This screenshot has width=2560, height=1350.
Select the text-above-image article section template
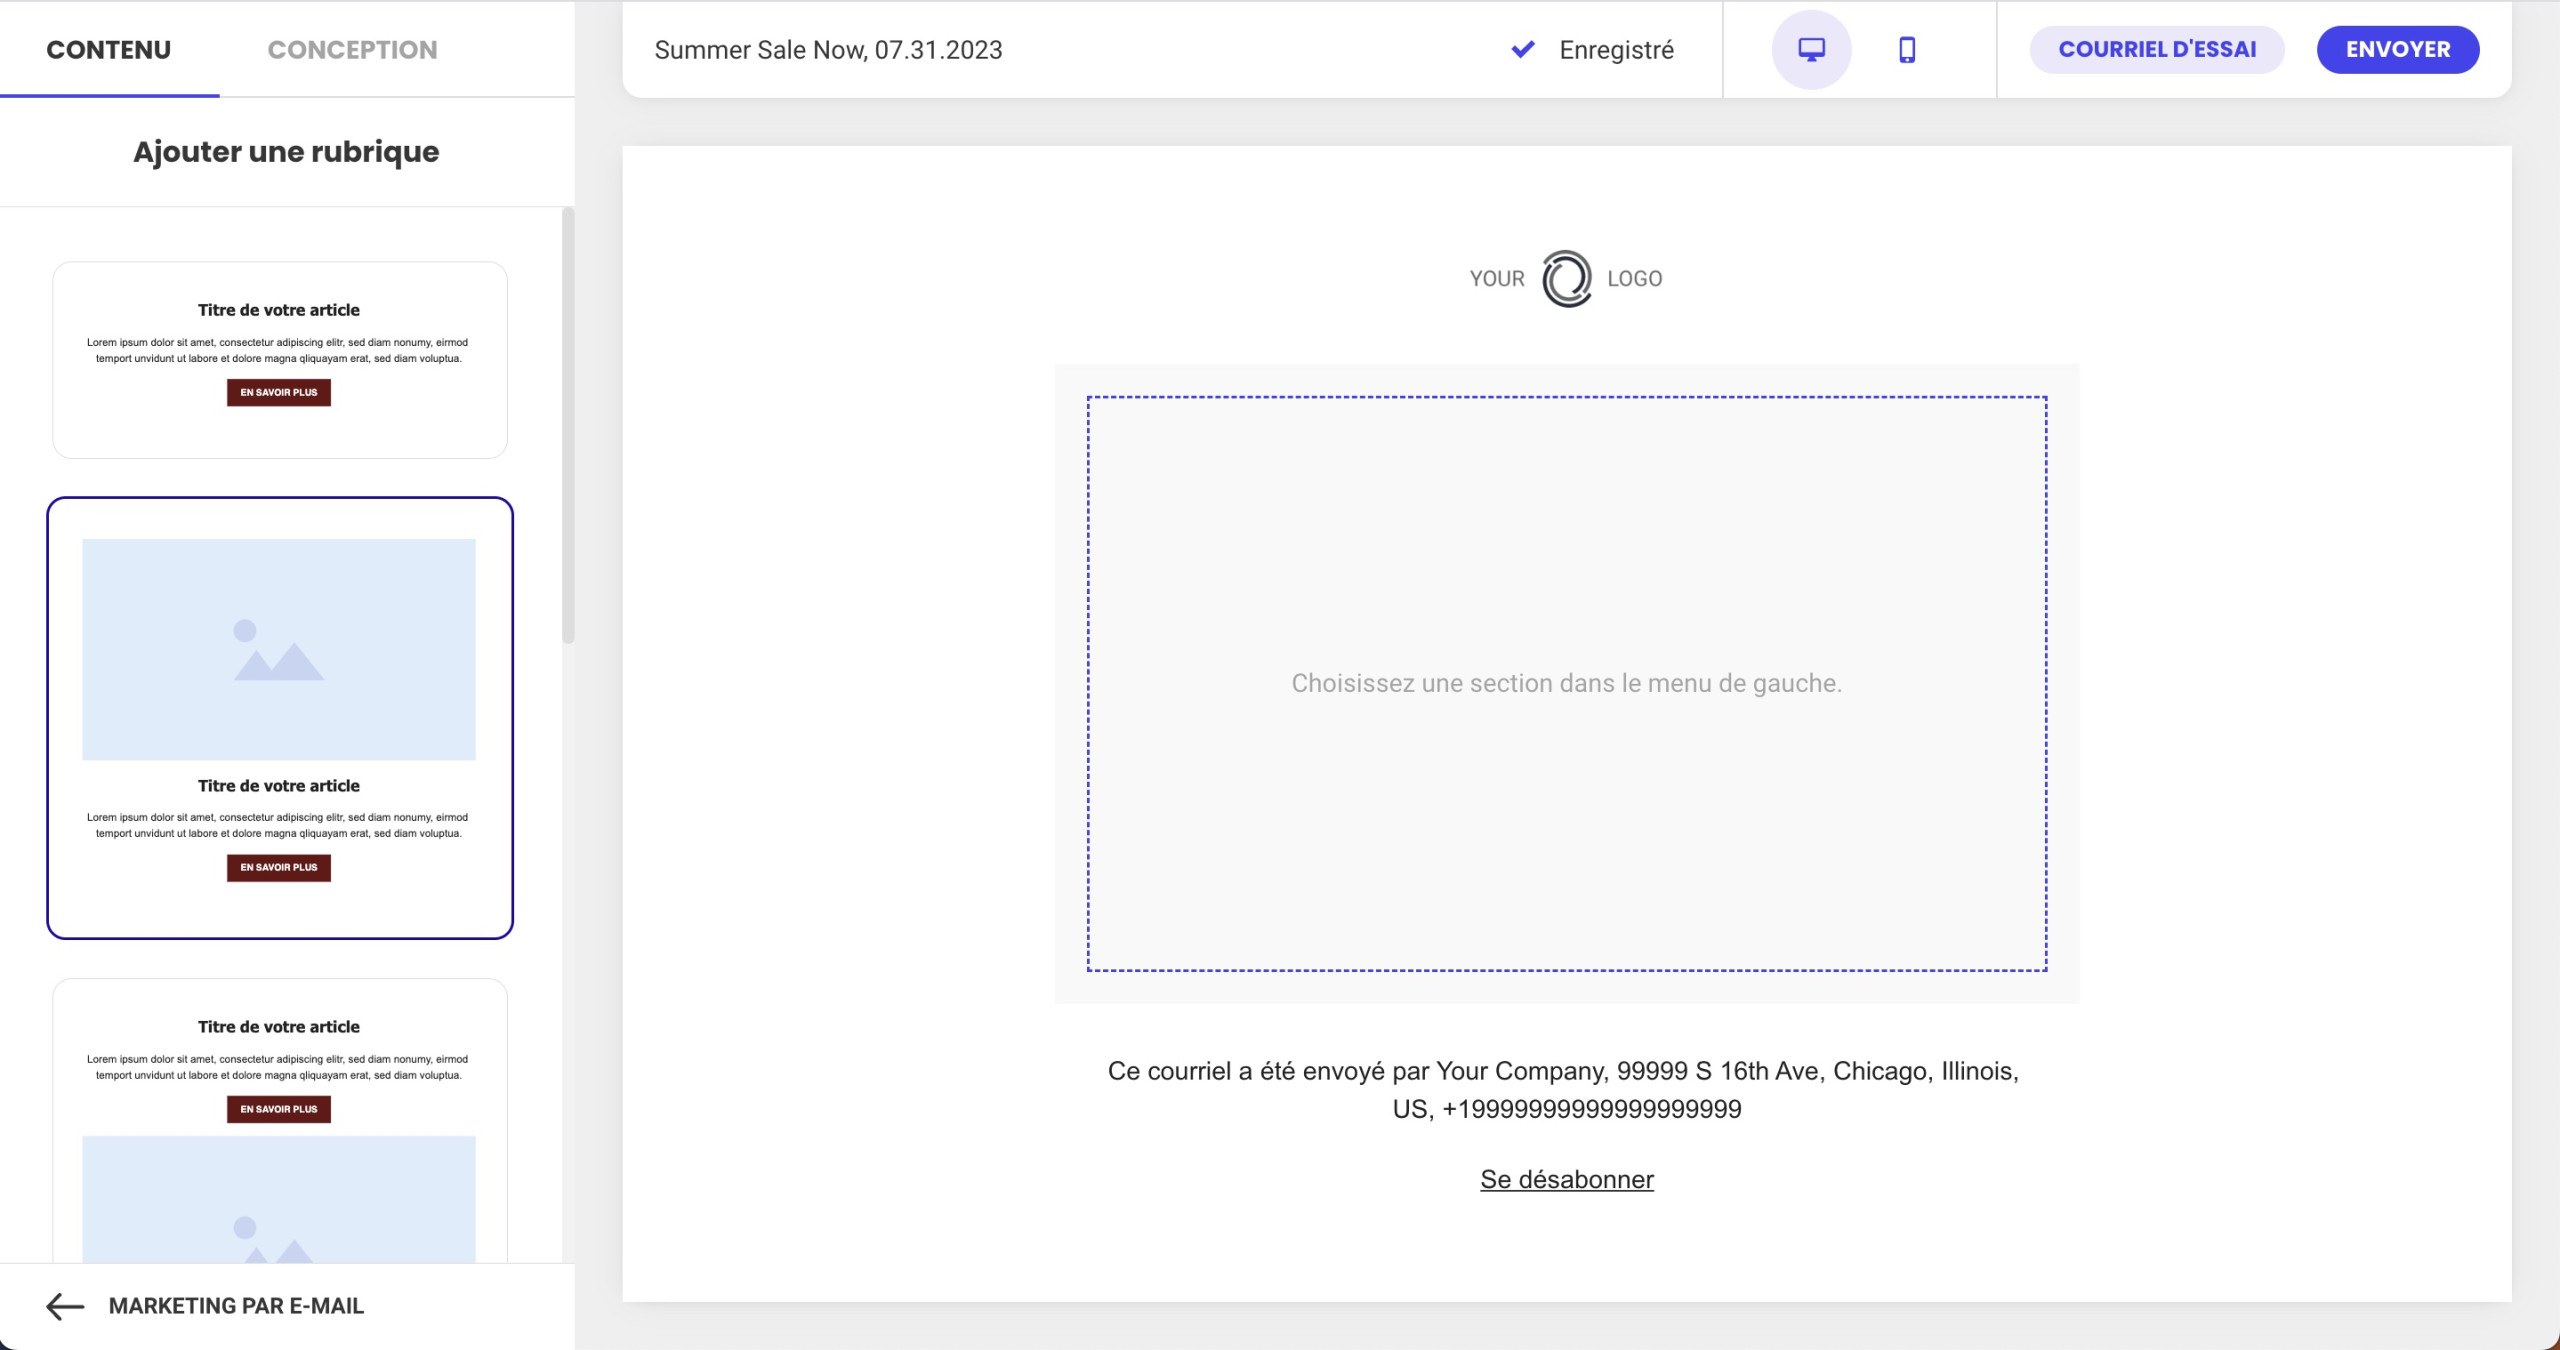(280, 1120)
